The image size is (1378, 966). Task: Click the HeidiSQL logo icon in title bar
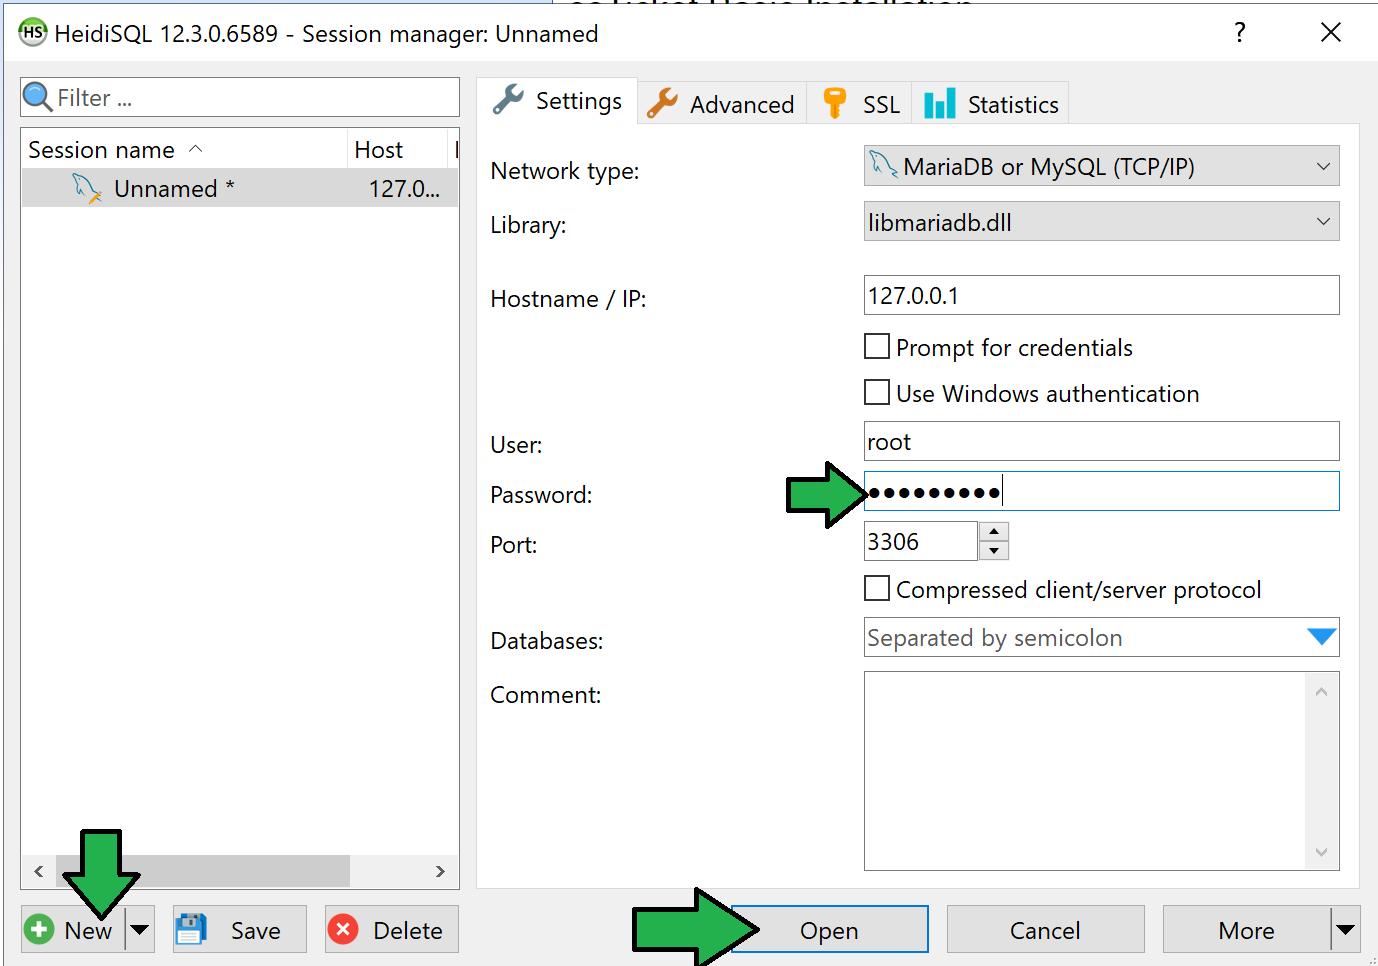tap(33, 32)
